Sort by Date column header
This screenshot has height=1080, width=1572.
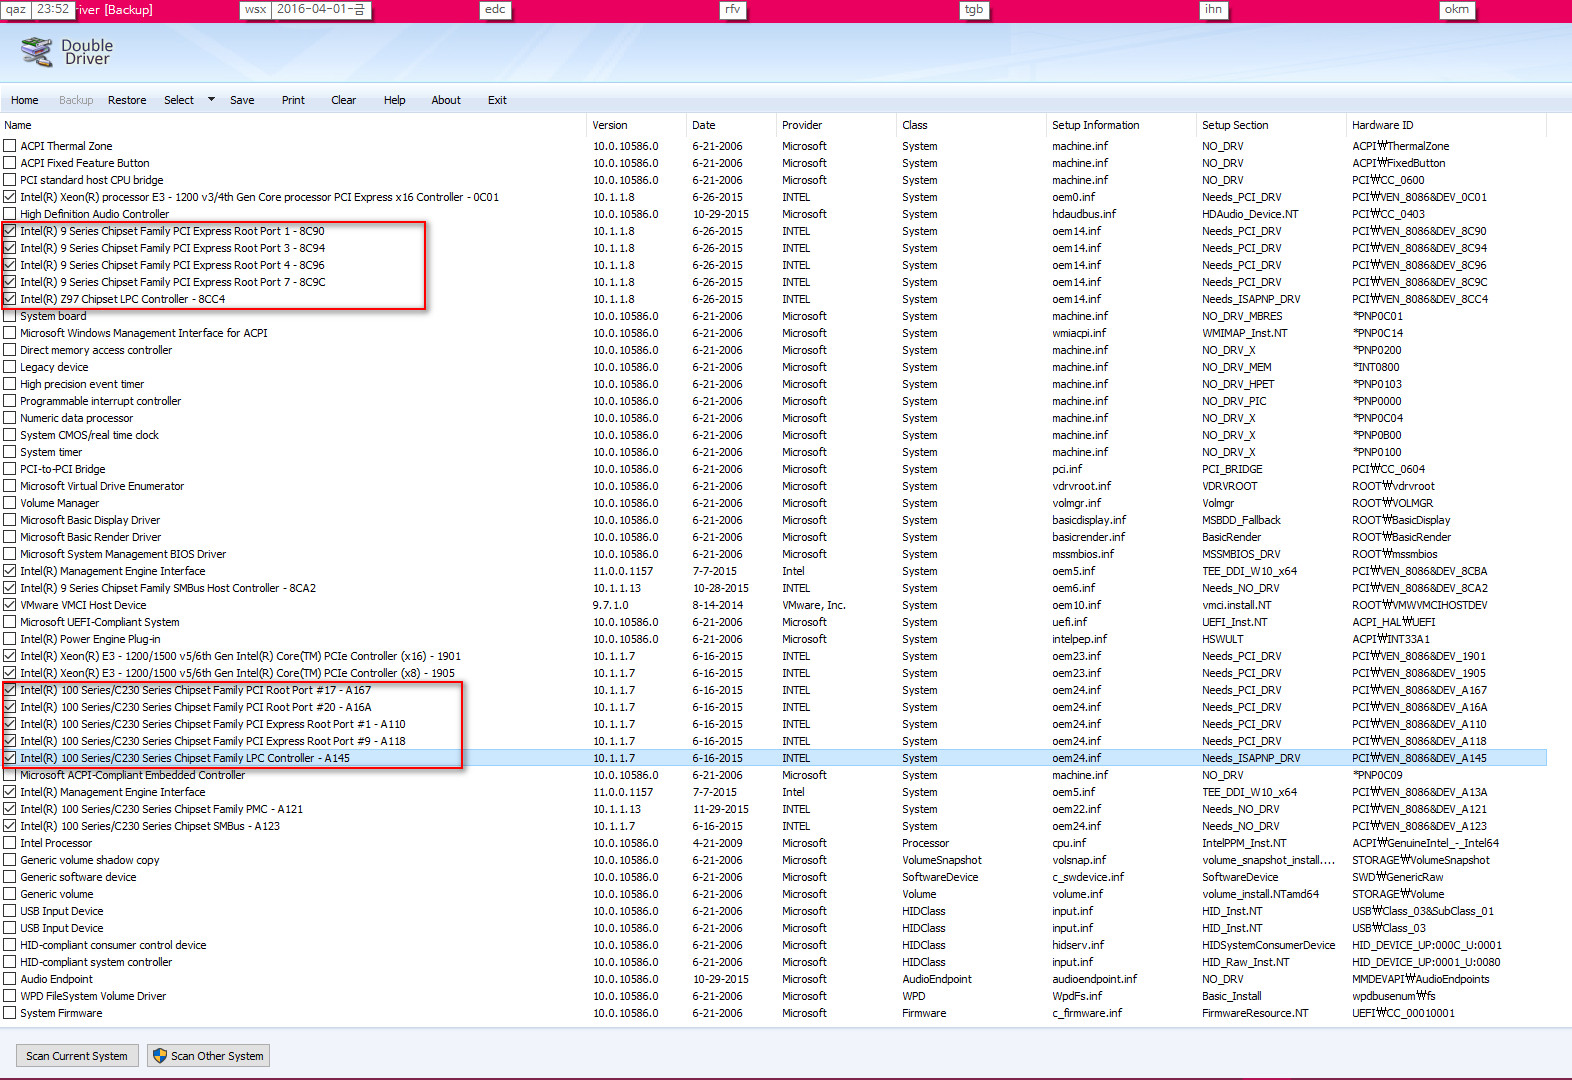[731, 125]
